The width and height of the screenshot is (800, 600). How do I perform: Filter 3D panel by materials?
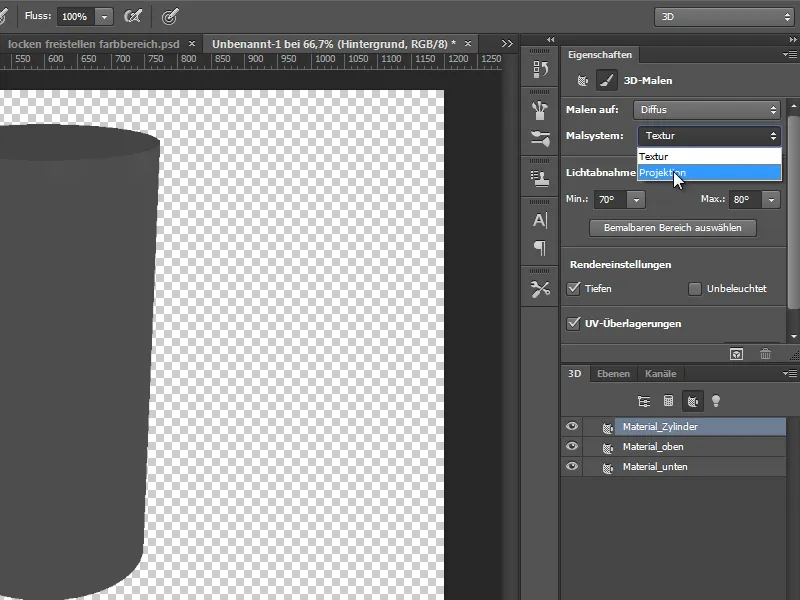(692, 401)
